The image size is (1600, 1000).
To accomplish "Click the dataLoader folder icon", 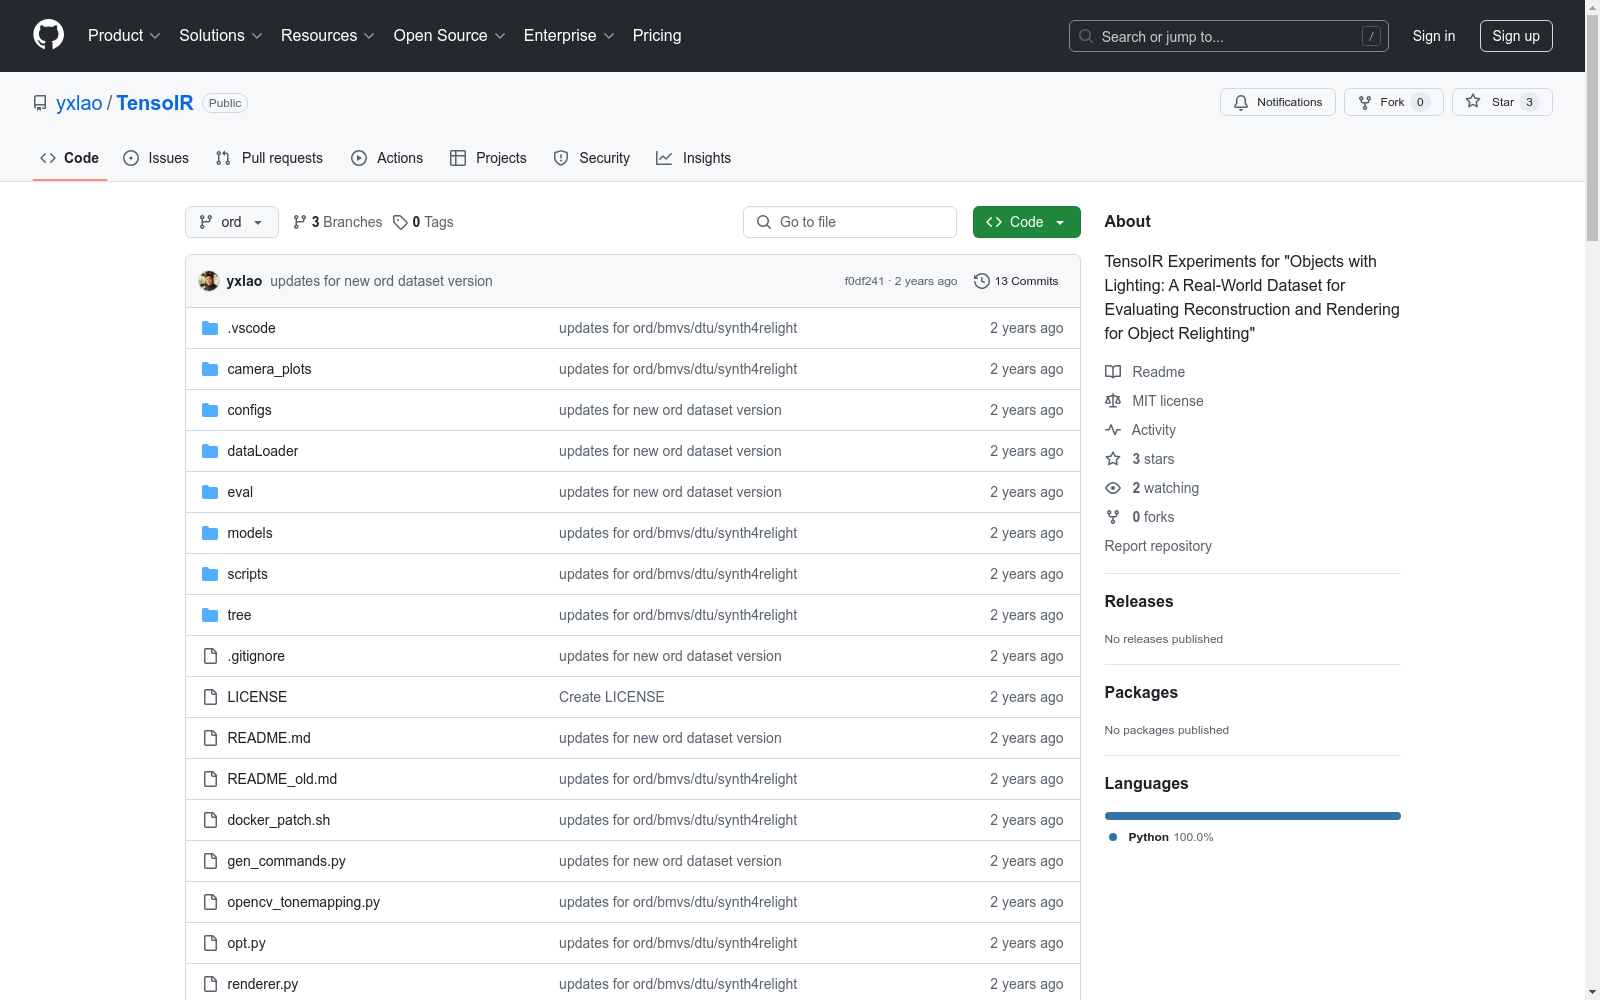I will 210,451.
